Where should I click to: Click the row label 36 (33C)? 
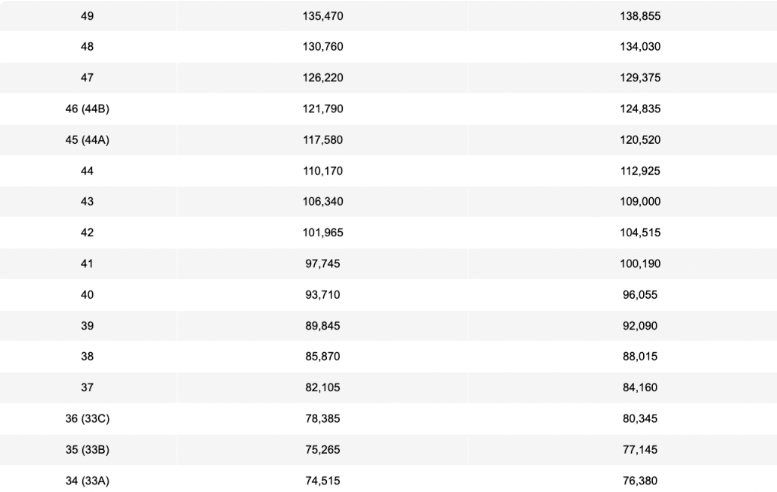pos(87,419)
